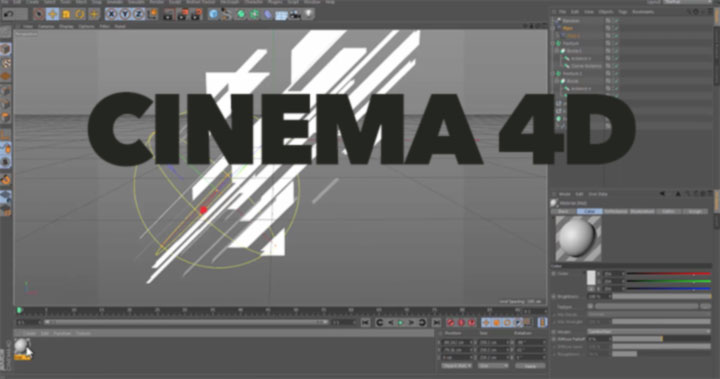Adjust the green color slider
The height and width of the screenshot is (379, 720).
tap(669, 281)
